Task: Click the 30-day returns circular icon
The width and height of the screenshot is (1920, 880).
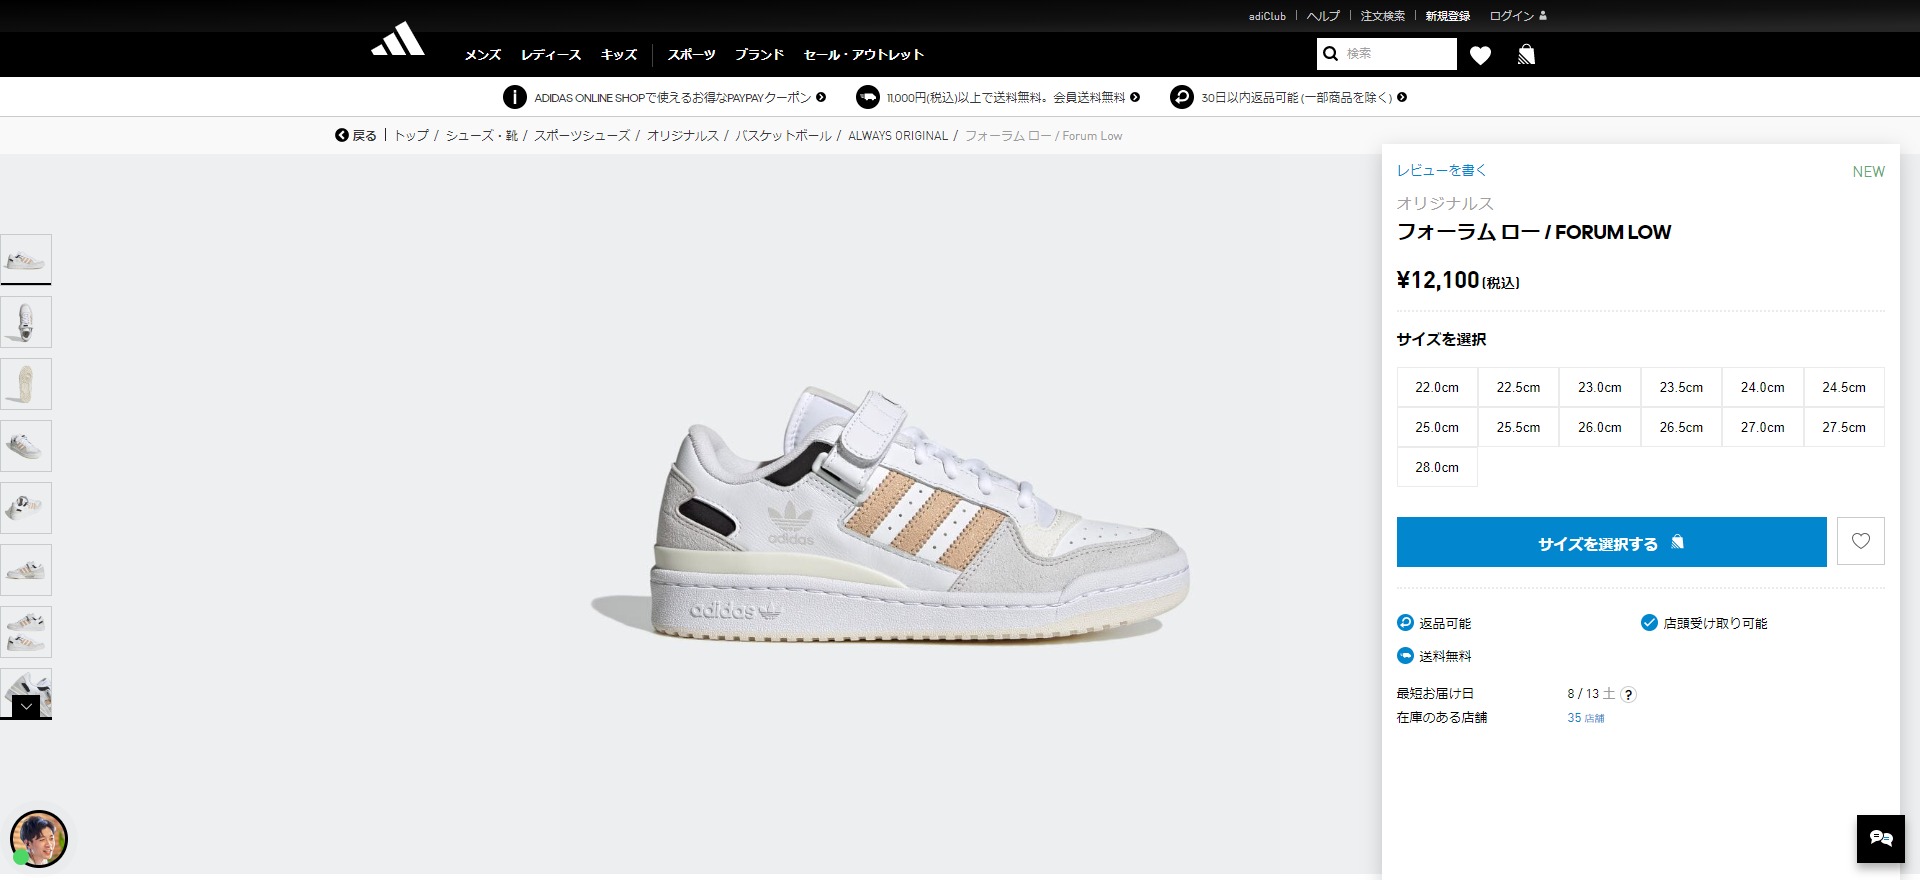Action: 1181,97
